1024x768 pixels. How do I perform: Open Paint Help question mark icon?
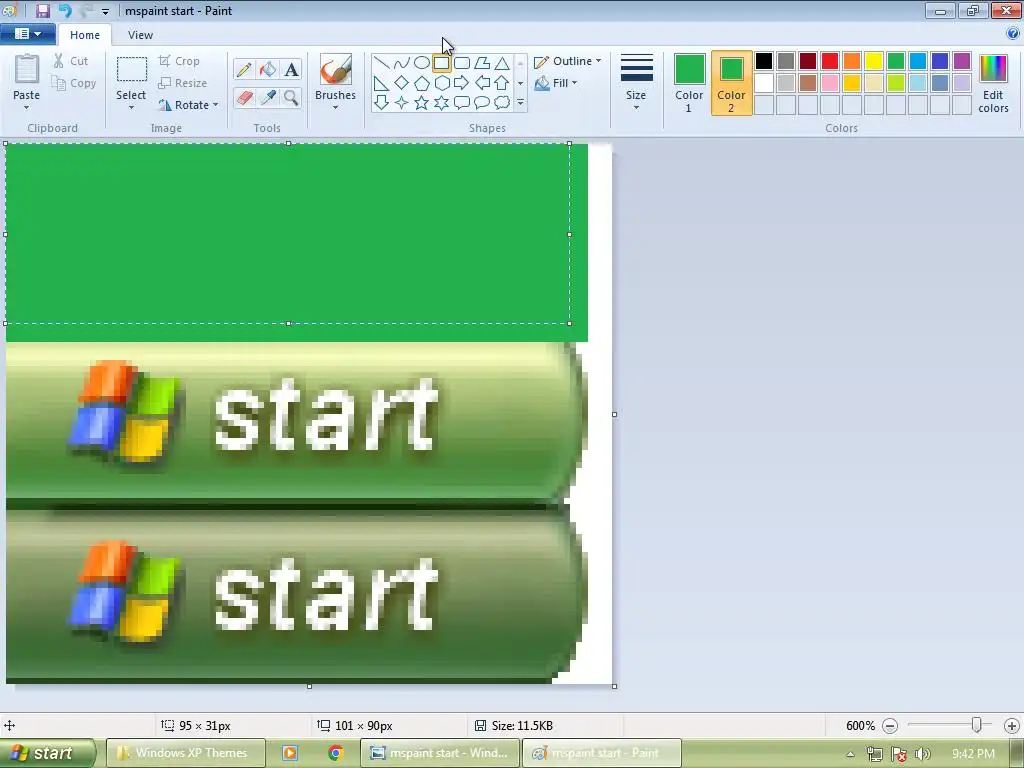(1013, 34)
